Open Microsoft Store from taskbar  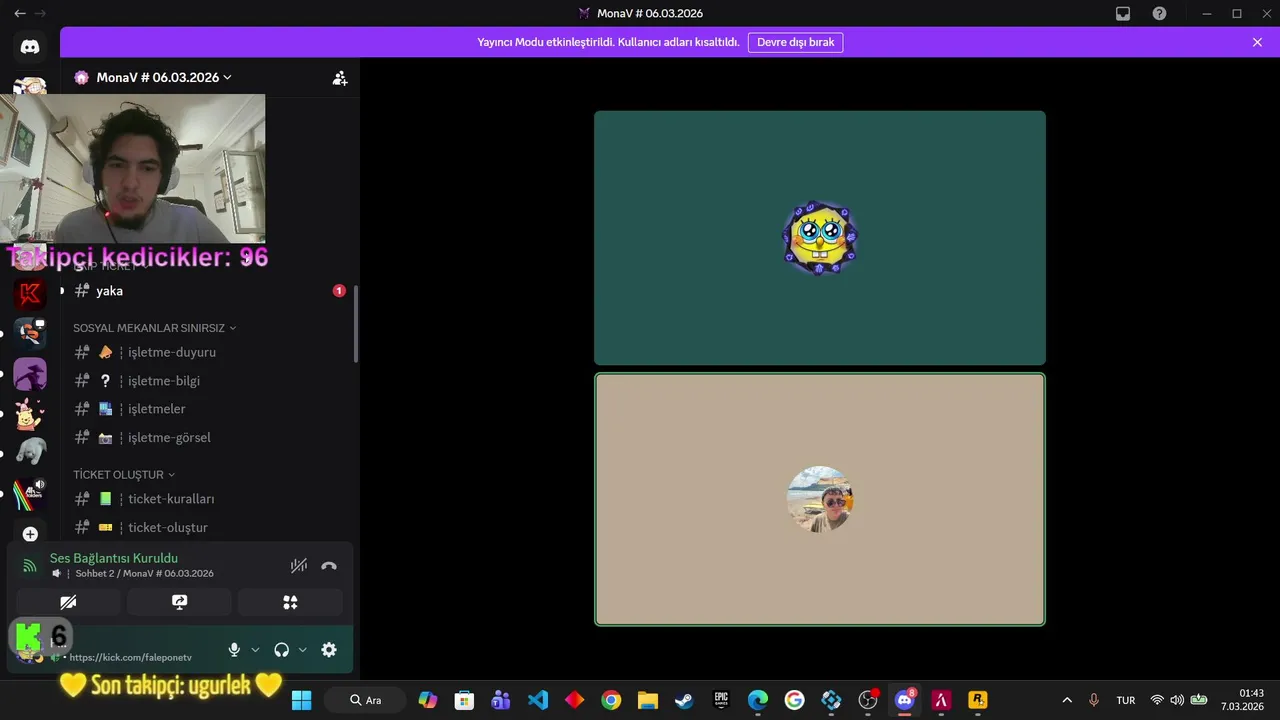pyautogui.click(x=464, y=700)
